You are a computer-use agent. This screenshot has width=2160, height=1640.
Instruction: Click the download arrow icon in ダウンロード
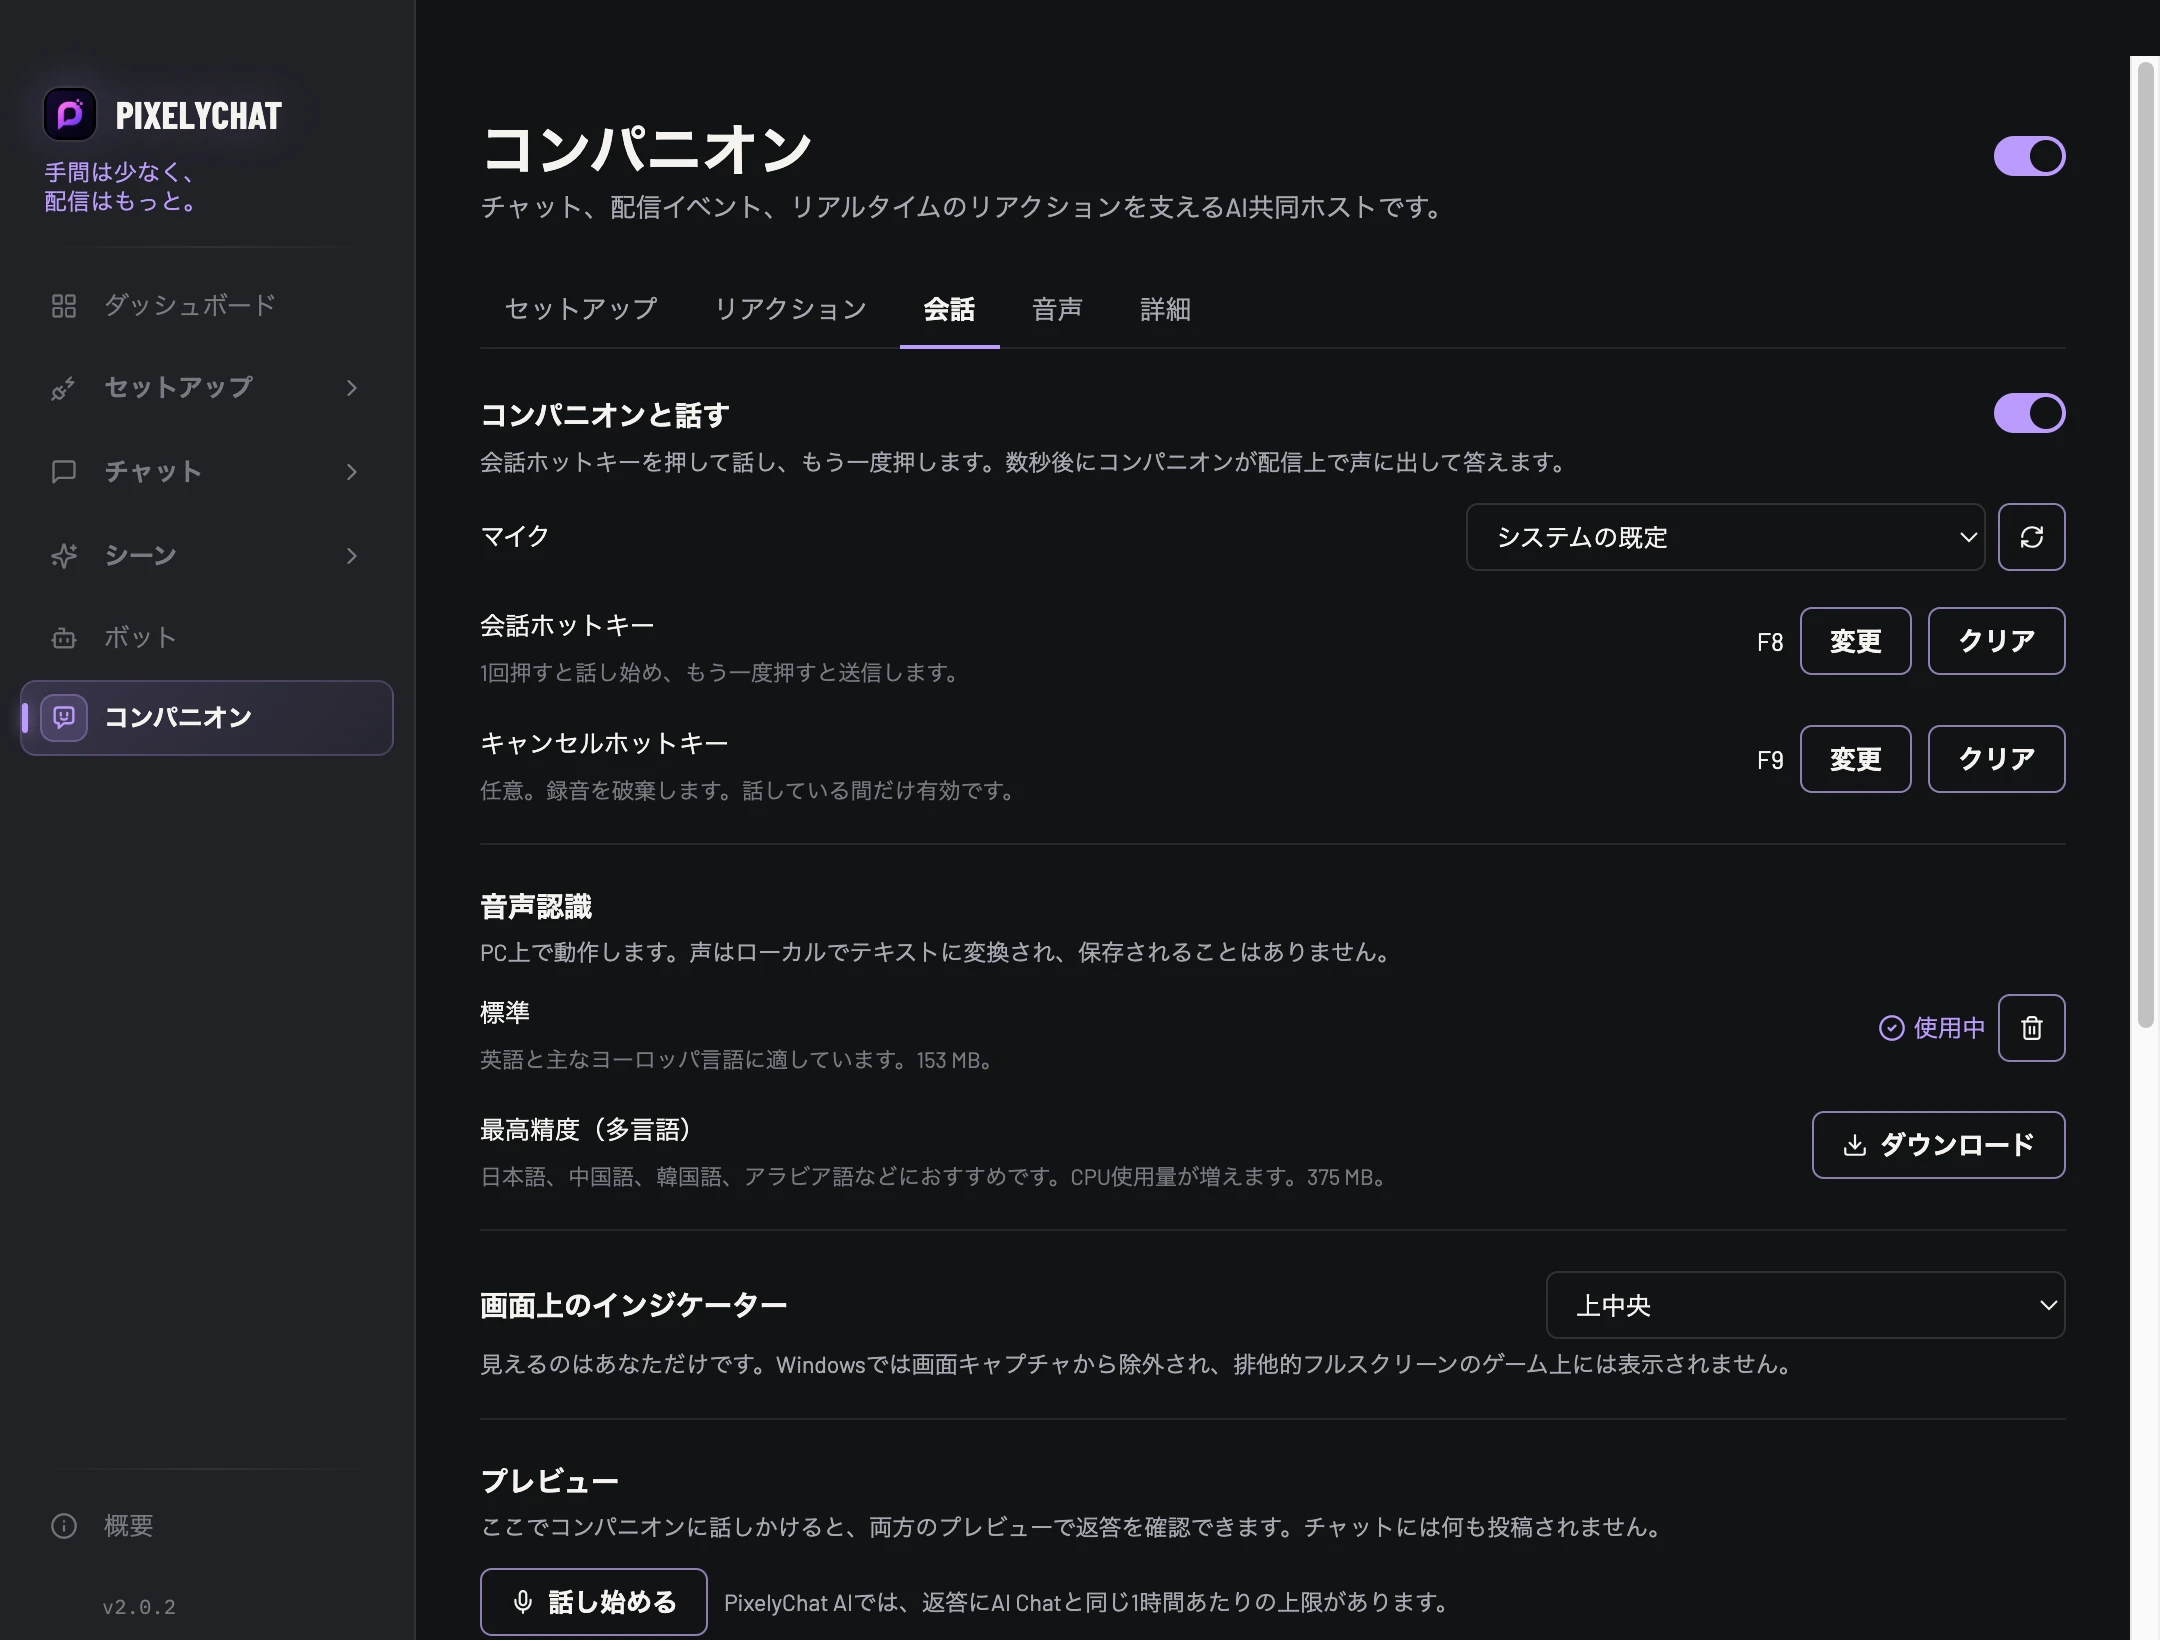point(1855,1145)
